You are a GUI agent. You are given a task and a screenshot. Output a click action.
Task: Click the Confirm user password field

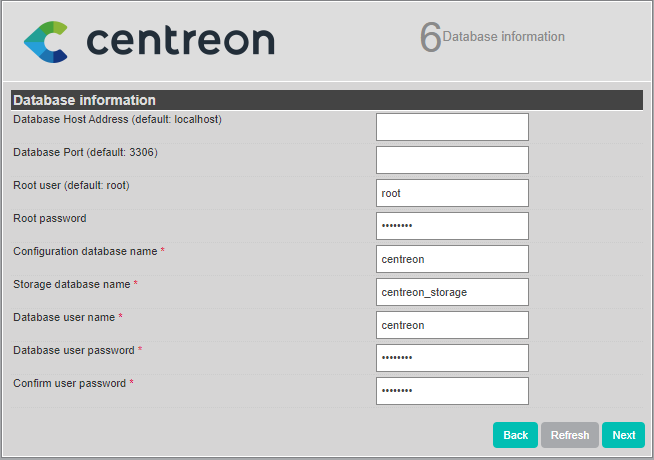point(452,391)
